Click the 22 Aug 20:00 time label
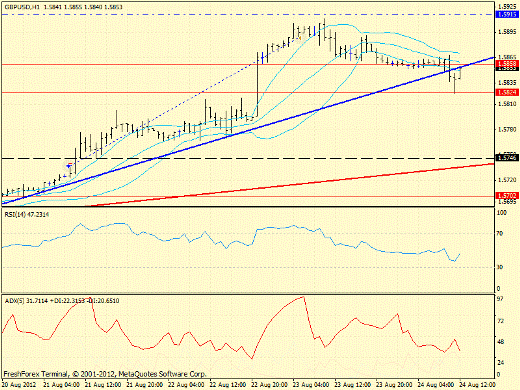Viewport: 520px width, 390px height. [270, 385]
